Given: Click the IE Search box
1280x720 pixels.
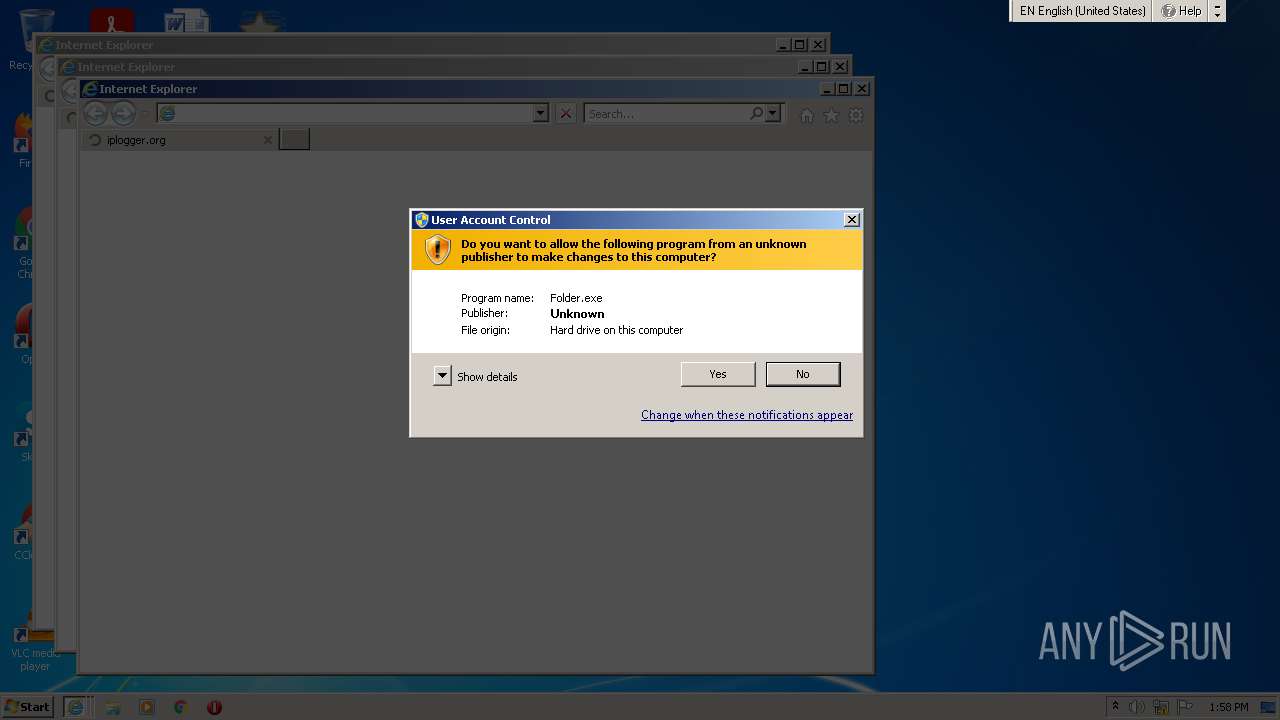Looking at the screenshot, I should point(666,114).
